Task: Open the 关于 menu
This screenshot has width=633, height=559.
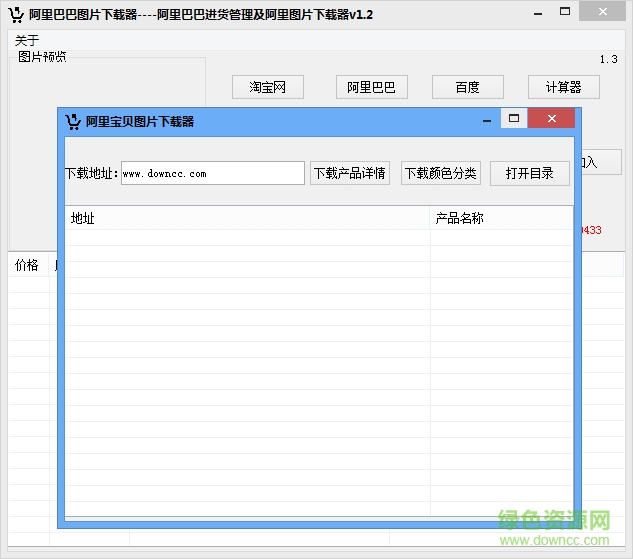Action: point(27,40)
